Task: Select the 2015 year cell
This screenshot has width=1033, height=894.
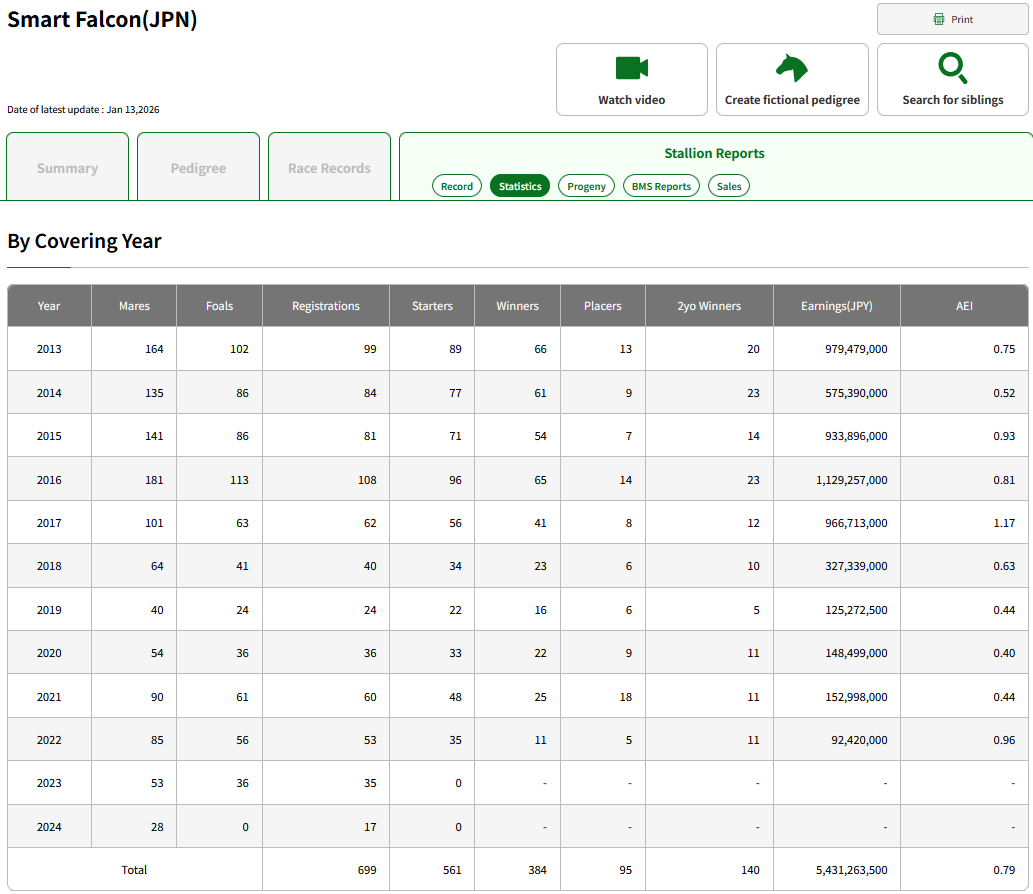Action: (x=49, y=436)
